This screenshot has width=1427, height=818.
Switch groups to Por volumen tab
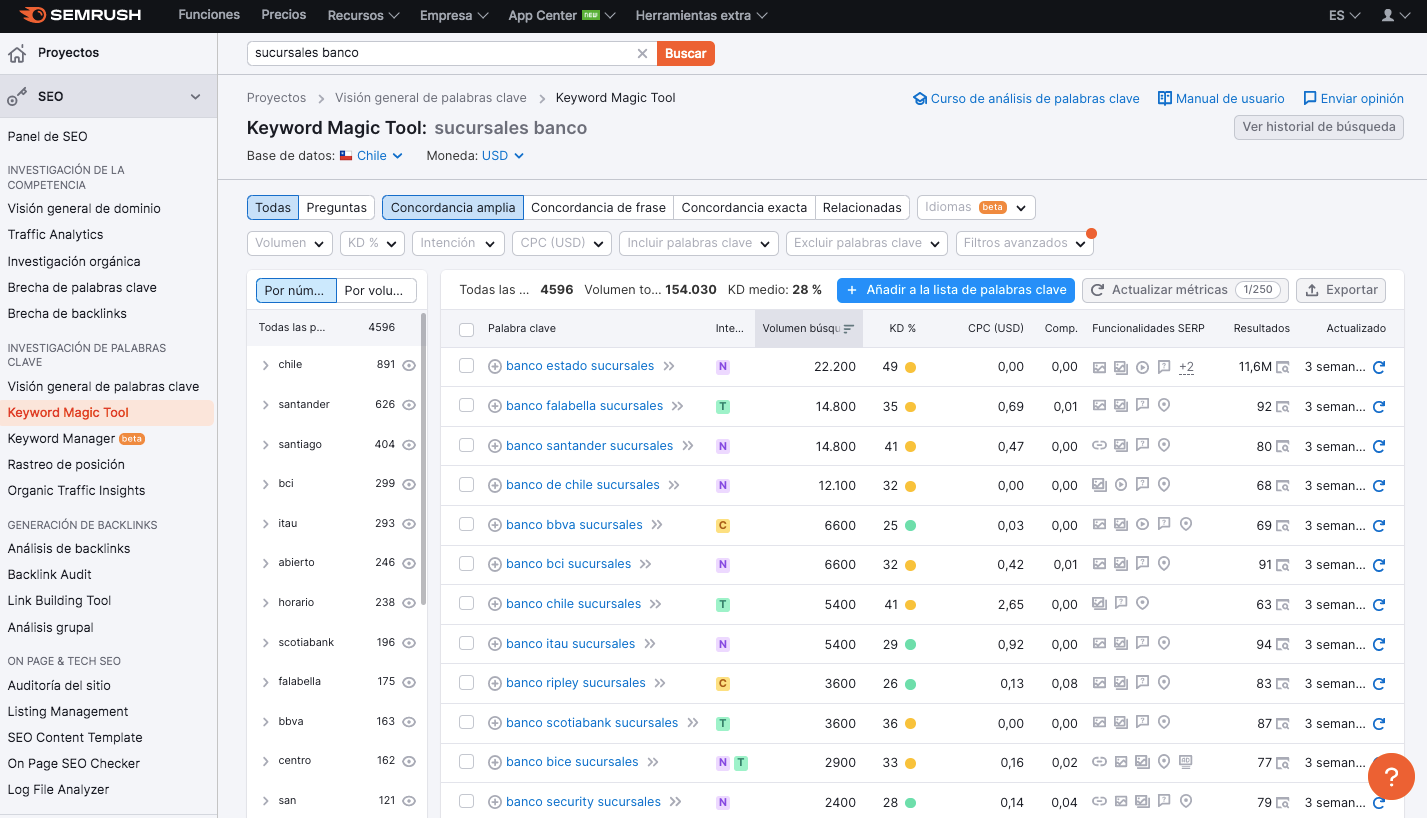tap(376, 290)
